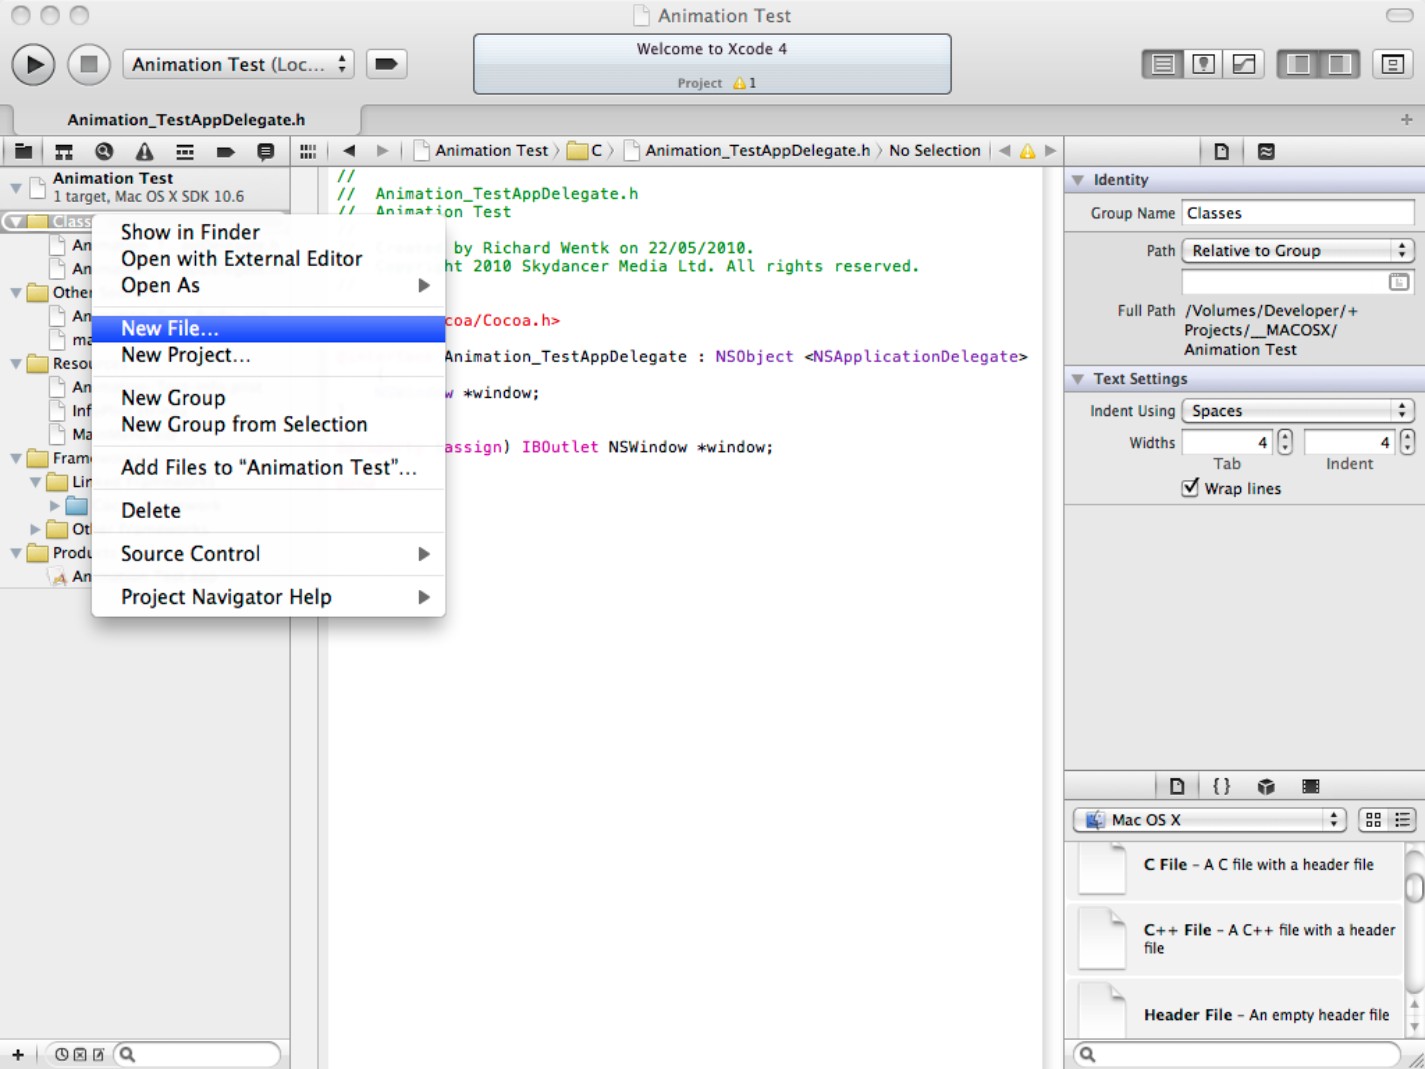1425x1069 pixels.
Task: Show the Project navigator folder icon
Action: 23,151
